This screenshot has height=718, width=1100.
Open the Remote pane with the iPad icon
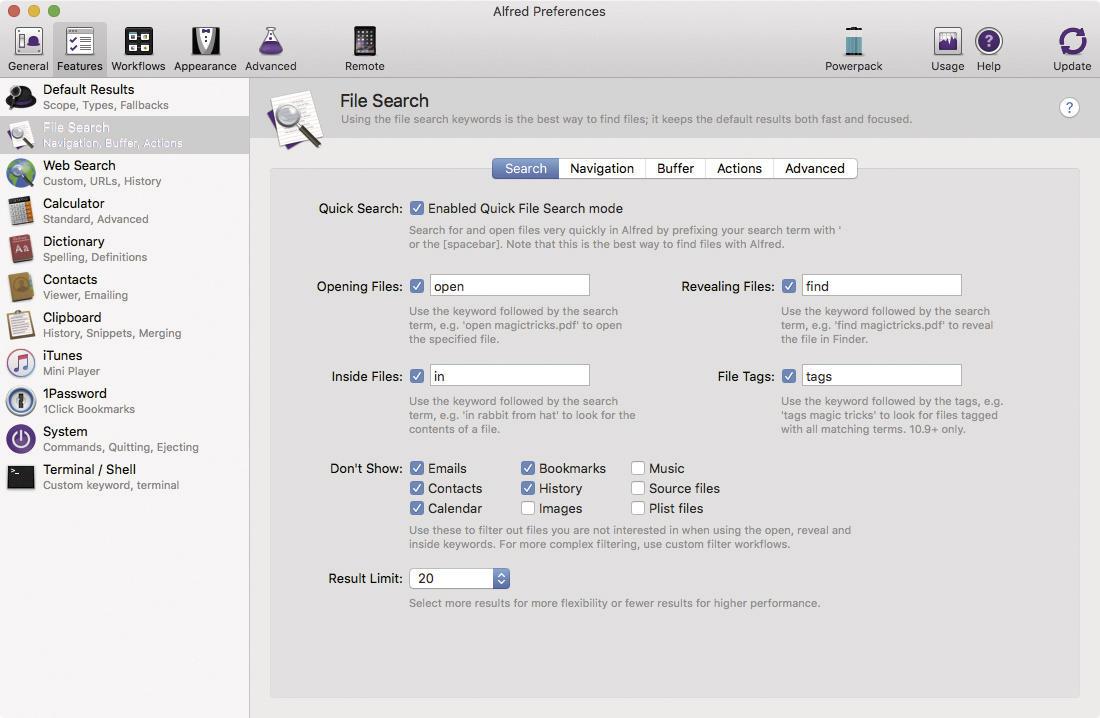coord(365,49)
